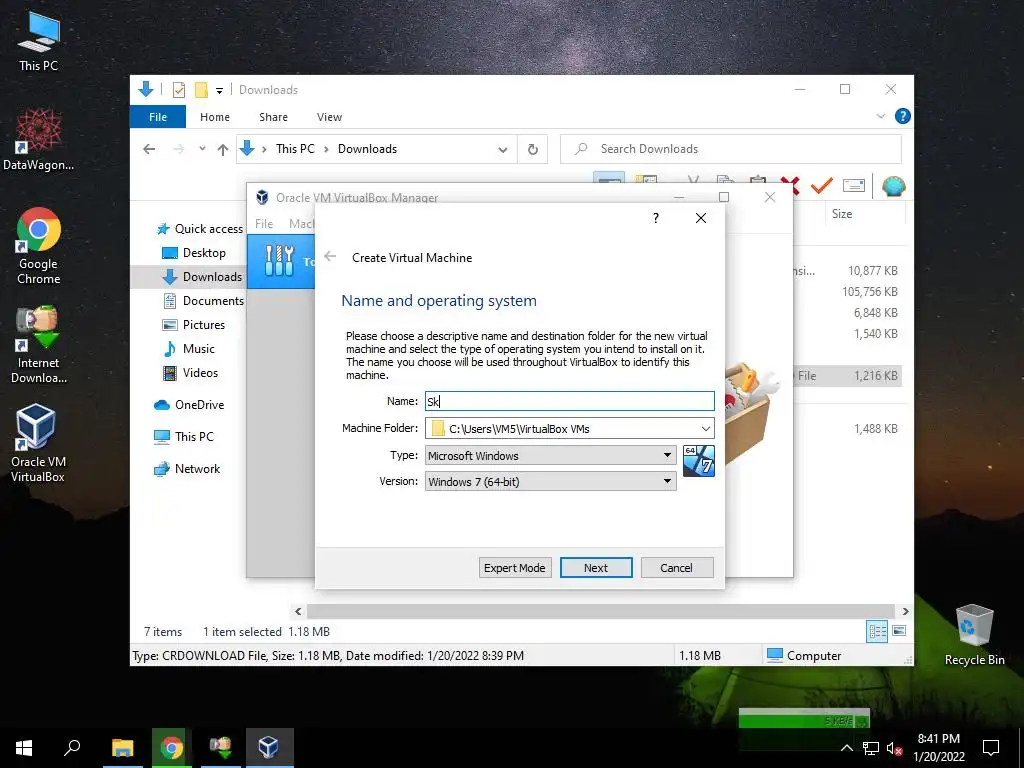Click the properties card toolbar icon
1024x768 pixels.
[x=854, y=186]
